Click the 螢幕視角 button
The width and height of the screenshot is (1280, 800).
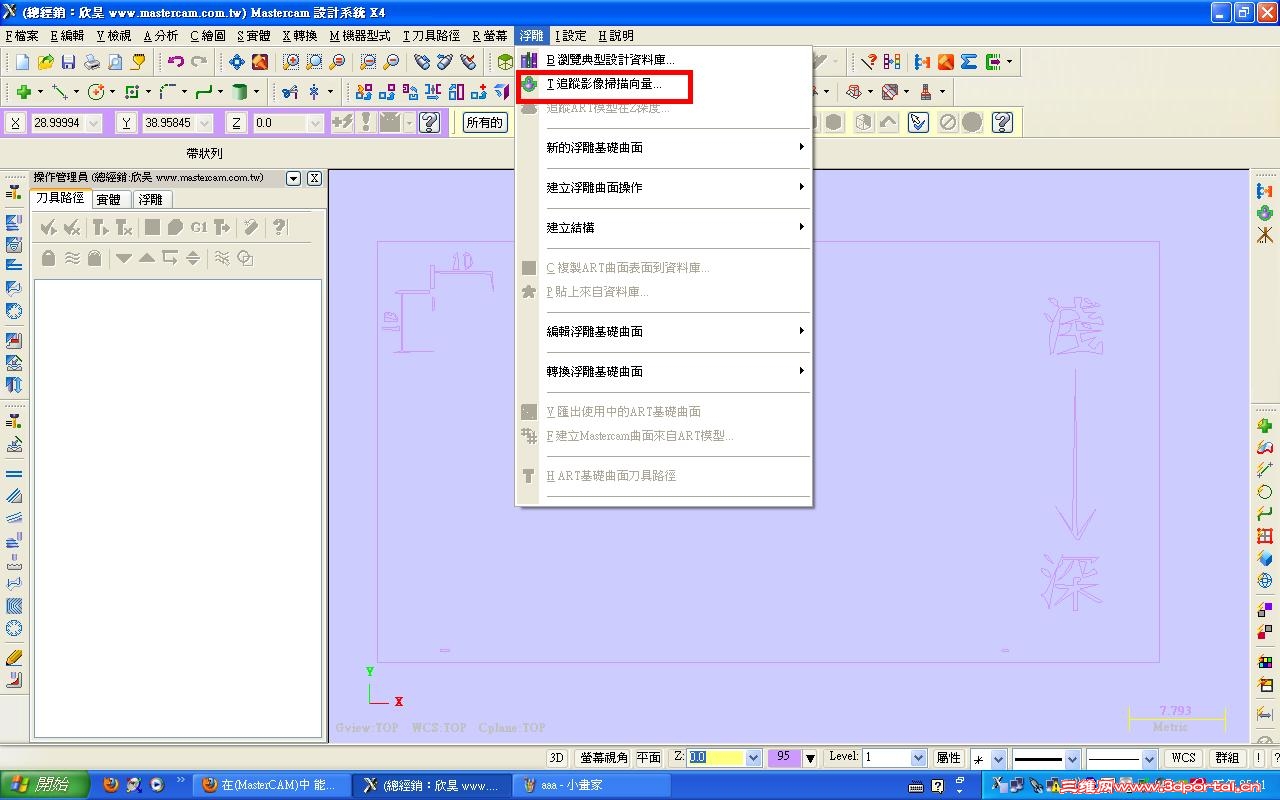pyautogui.click(x=605, y=758)
